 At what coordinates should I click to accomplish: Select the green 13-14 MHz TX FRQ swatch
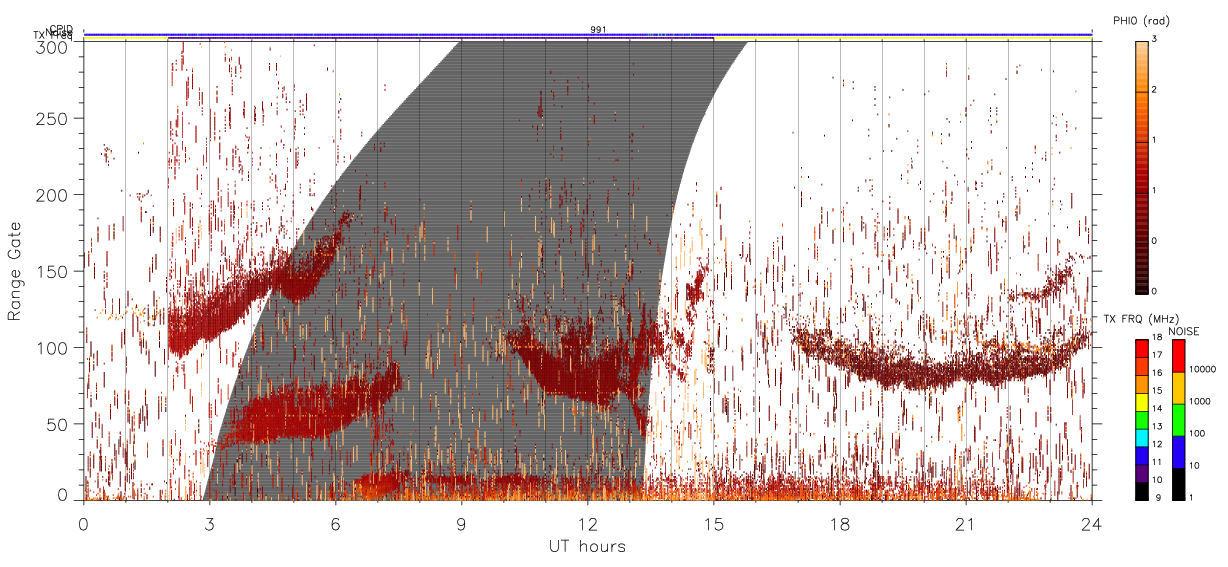[x=1142, y=420]
